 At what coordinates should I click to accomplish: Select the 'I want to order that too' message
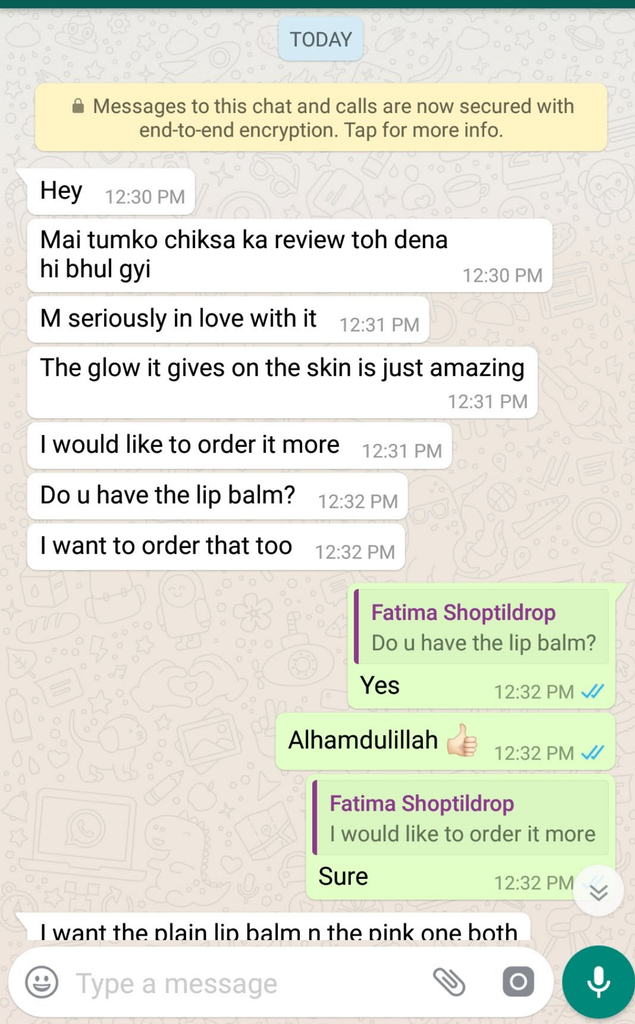click(x=216, y=547)
